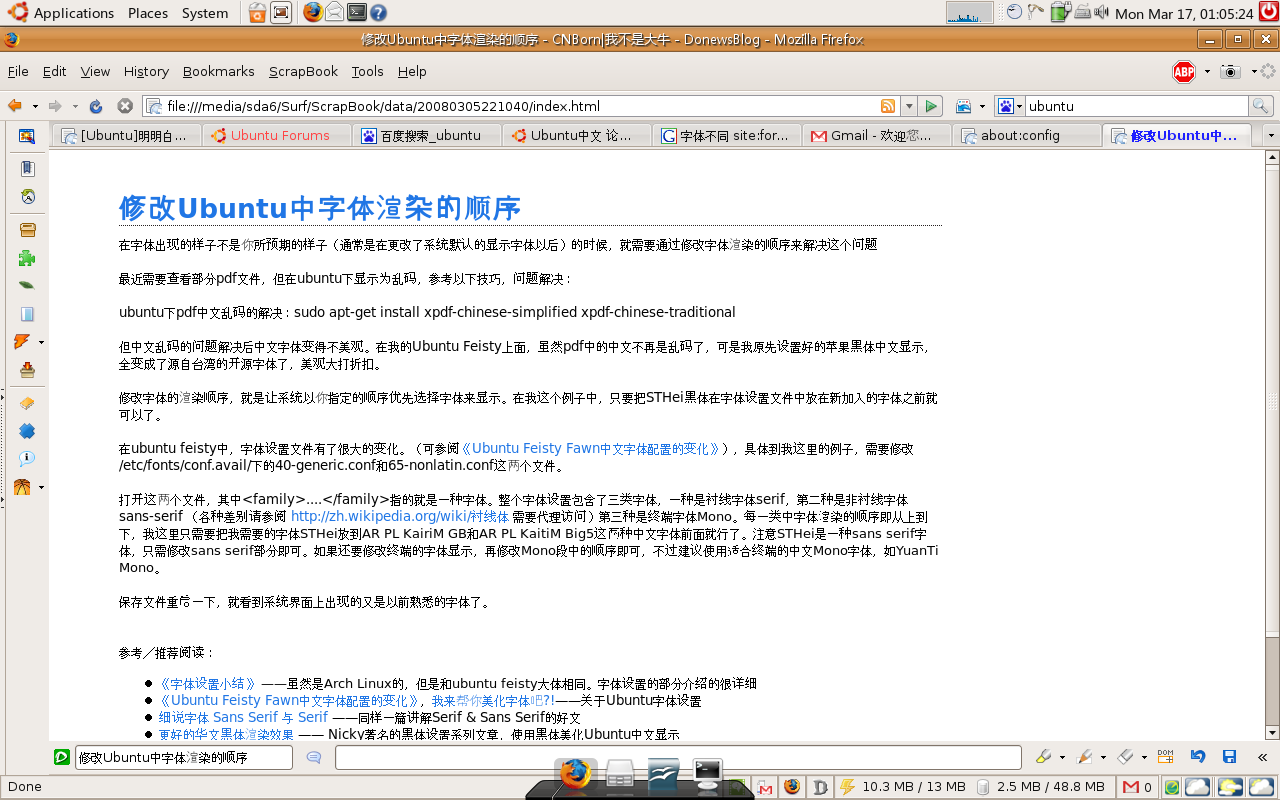Switch to the about:config tab

[x=1027, y=136]
